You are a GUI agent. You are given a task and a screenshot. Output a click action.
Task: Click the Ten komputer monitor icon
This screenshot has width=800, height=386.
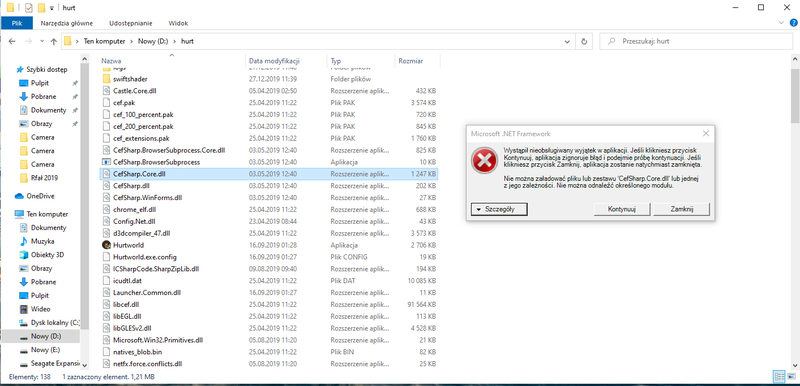[19, 214]
